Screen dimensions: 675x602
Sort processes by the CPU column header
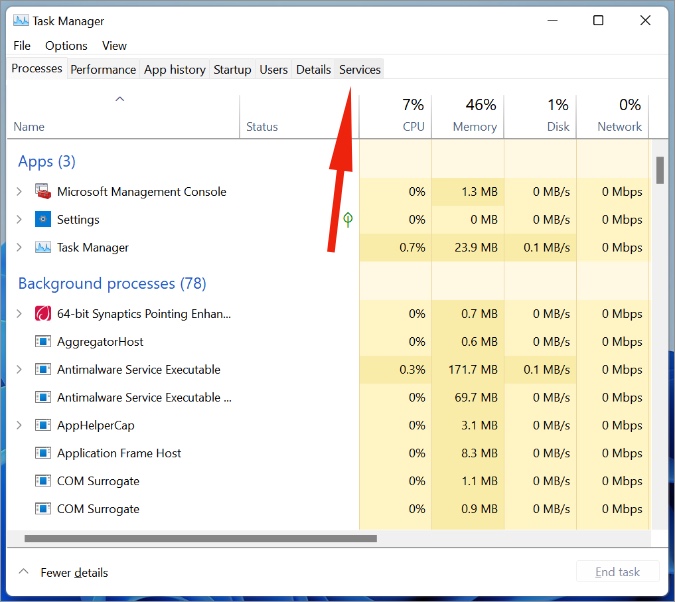(395, 115)
